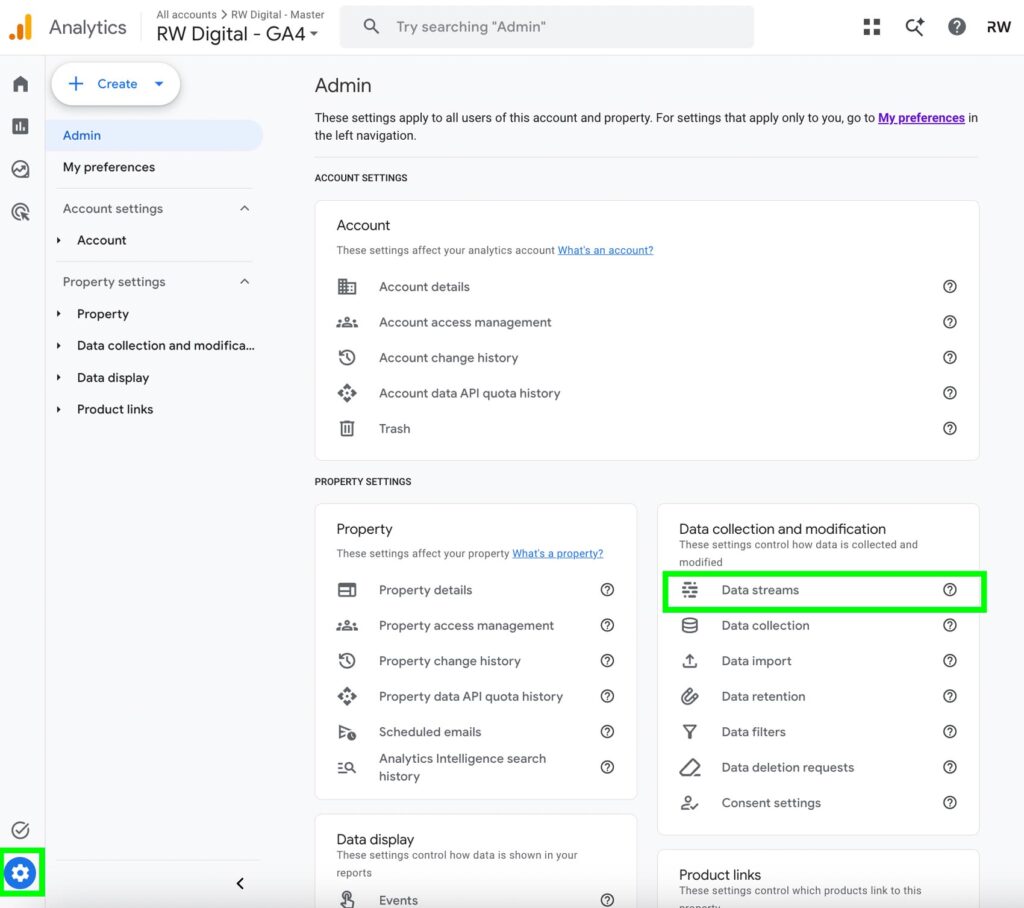1024x908 pixels.
Task: Expand the Product links tree item
Action: 59,410
